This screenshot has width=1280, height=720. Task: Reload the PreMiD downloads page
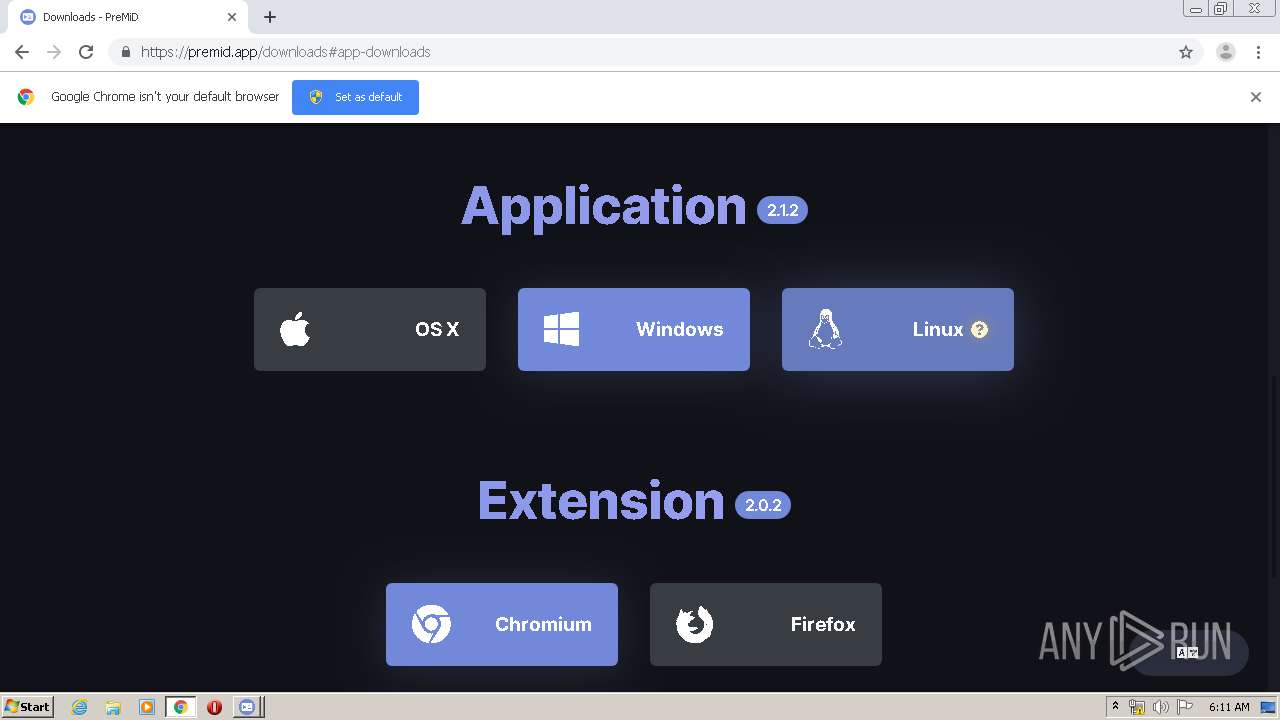point(86,52)
